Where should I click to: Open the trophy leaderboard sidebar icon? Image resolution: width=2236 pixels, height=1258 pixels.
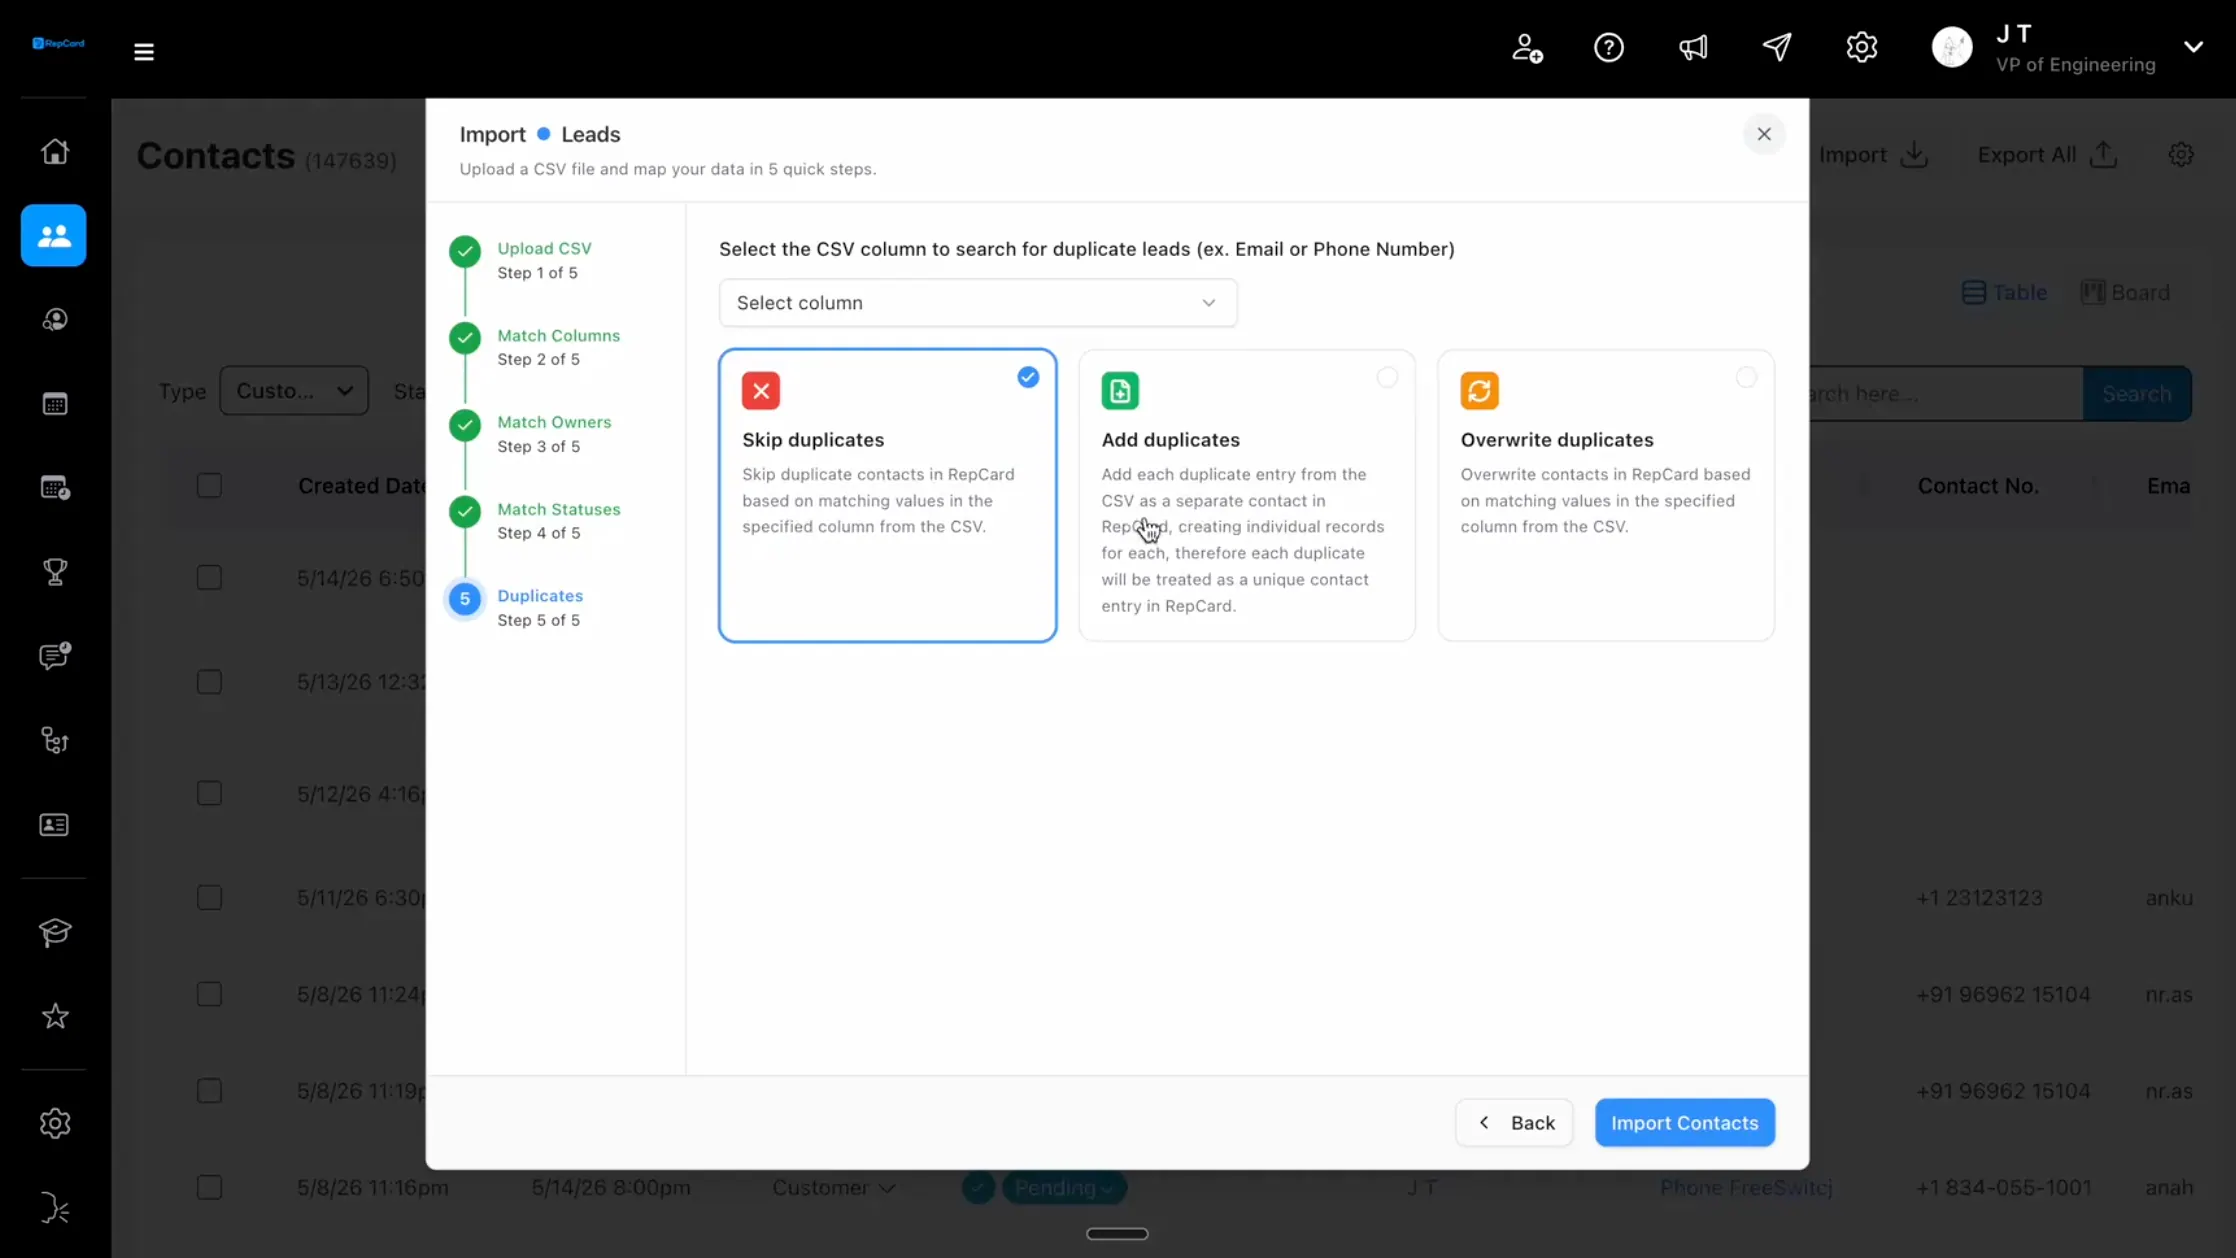(54, 572)
